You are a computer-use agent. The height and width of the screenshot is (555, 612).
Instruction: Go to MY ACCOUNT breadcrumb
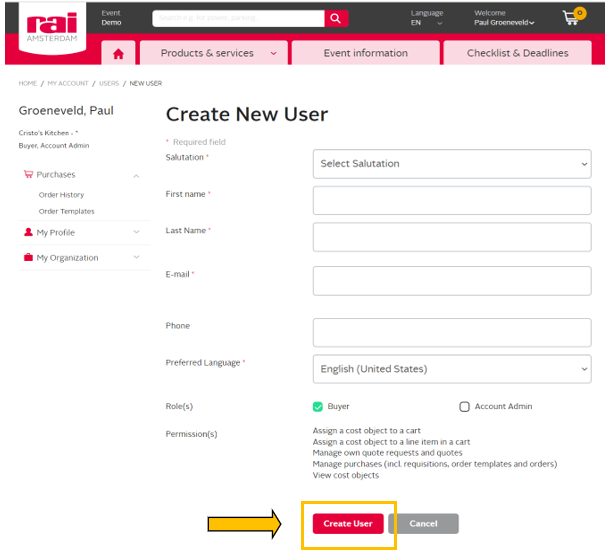click(68, 83)
